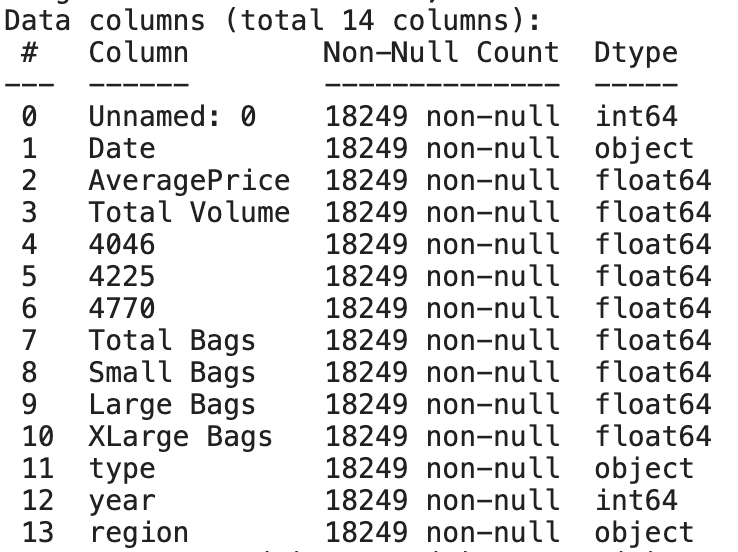
Task: Click the 'Large Bags' column name
Action: [x=171, y=405]
